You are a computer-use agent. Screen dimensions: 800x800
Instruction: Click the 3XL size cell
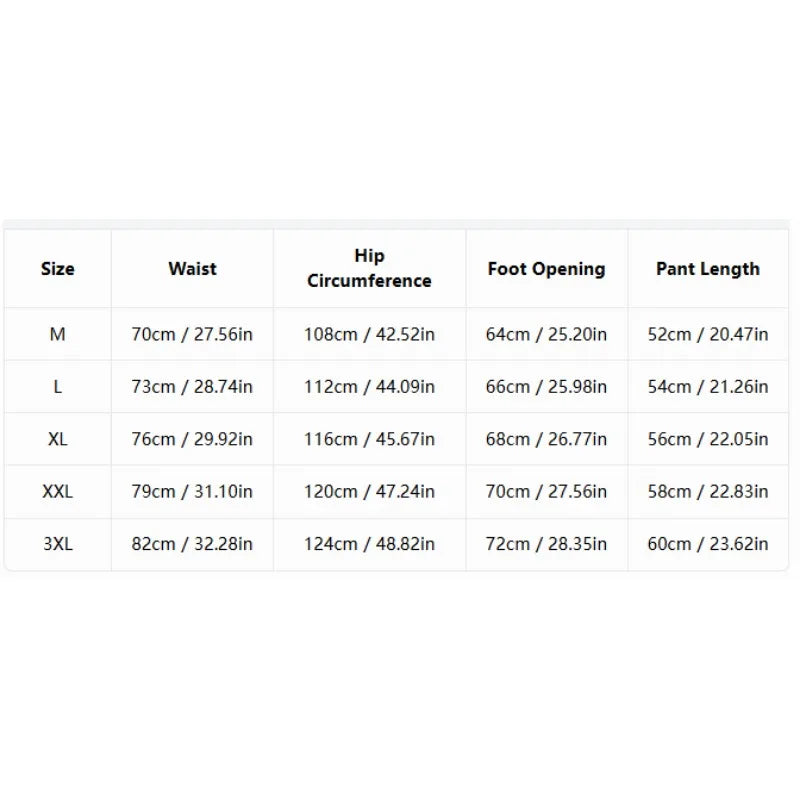point(58,544)
